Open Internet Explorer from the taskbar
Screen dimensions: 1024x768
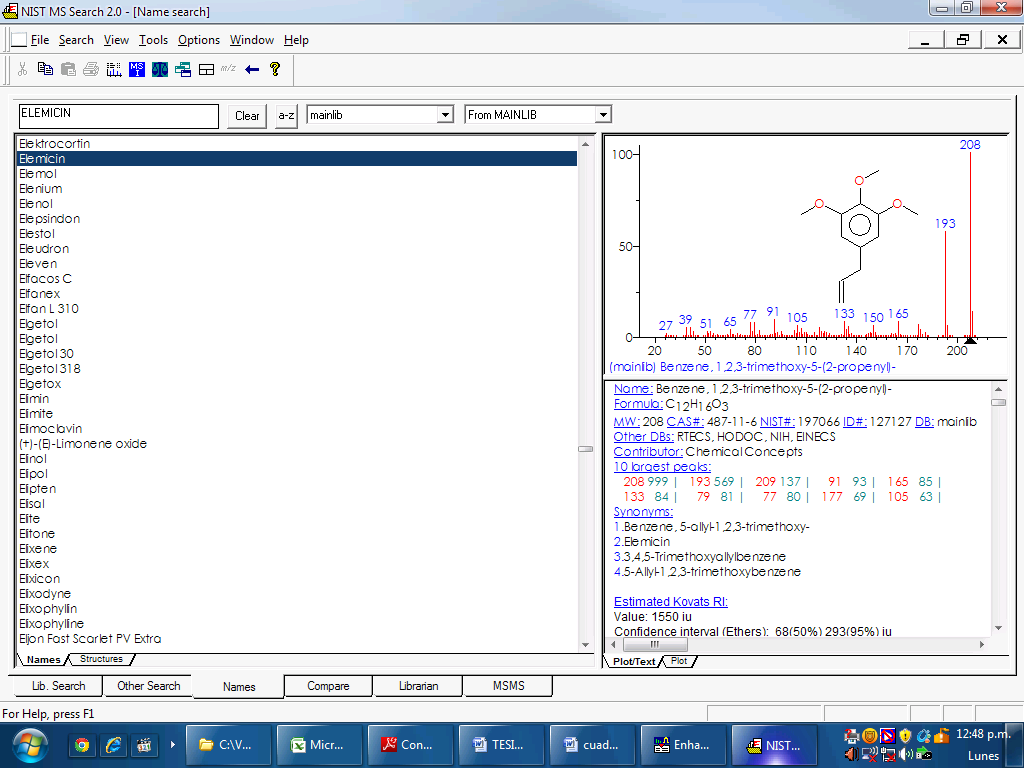(113, 745)
